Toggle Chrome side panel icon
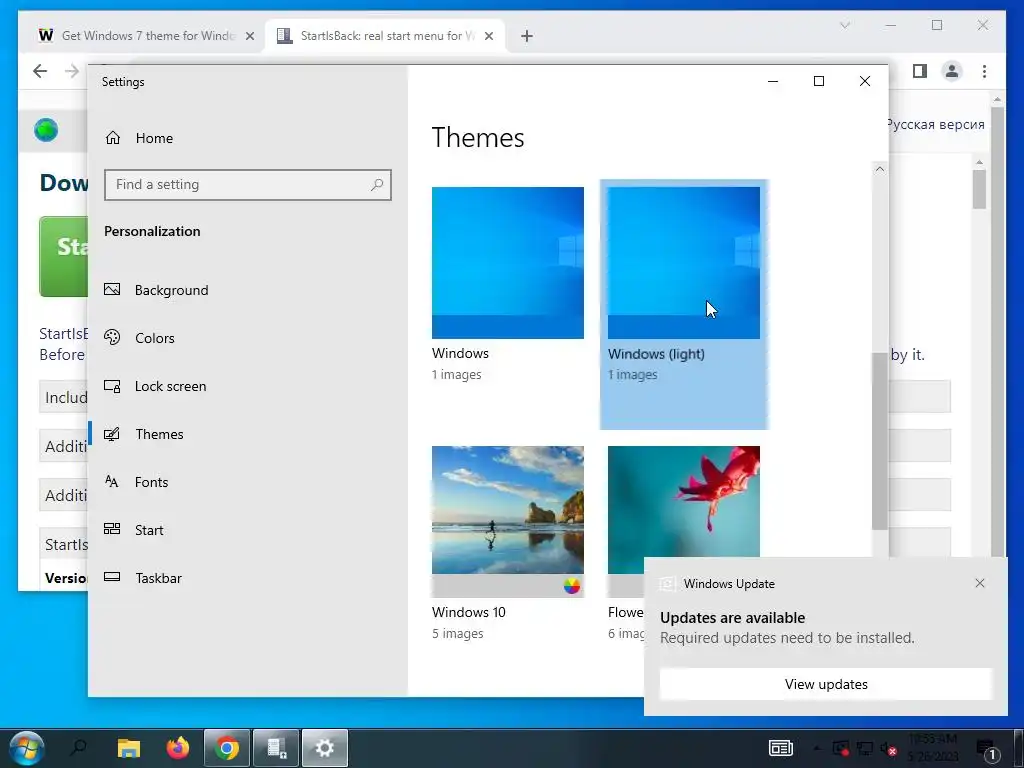The height and width of the screenshot is (768, 1024). point(920,71)
